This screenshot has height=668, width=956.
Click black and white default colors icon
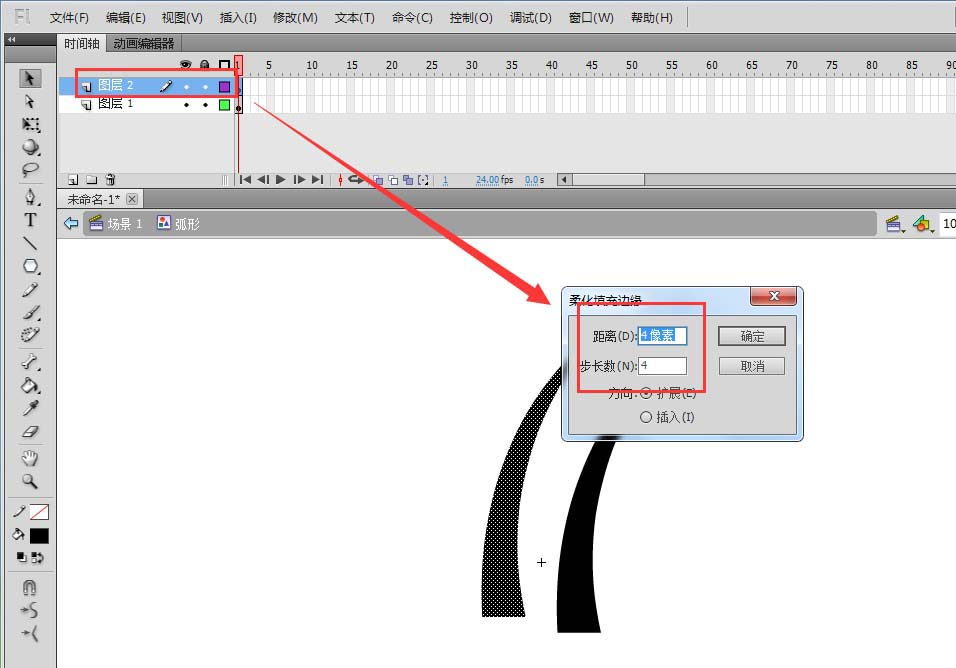click(21, 557)
